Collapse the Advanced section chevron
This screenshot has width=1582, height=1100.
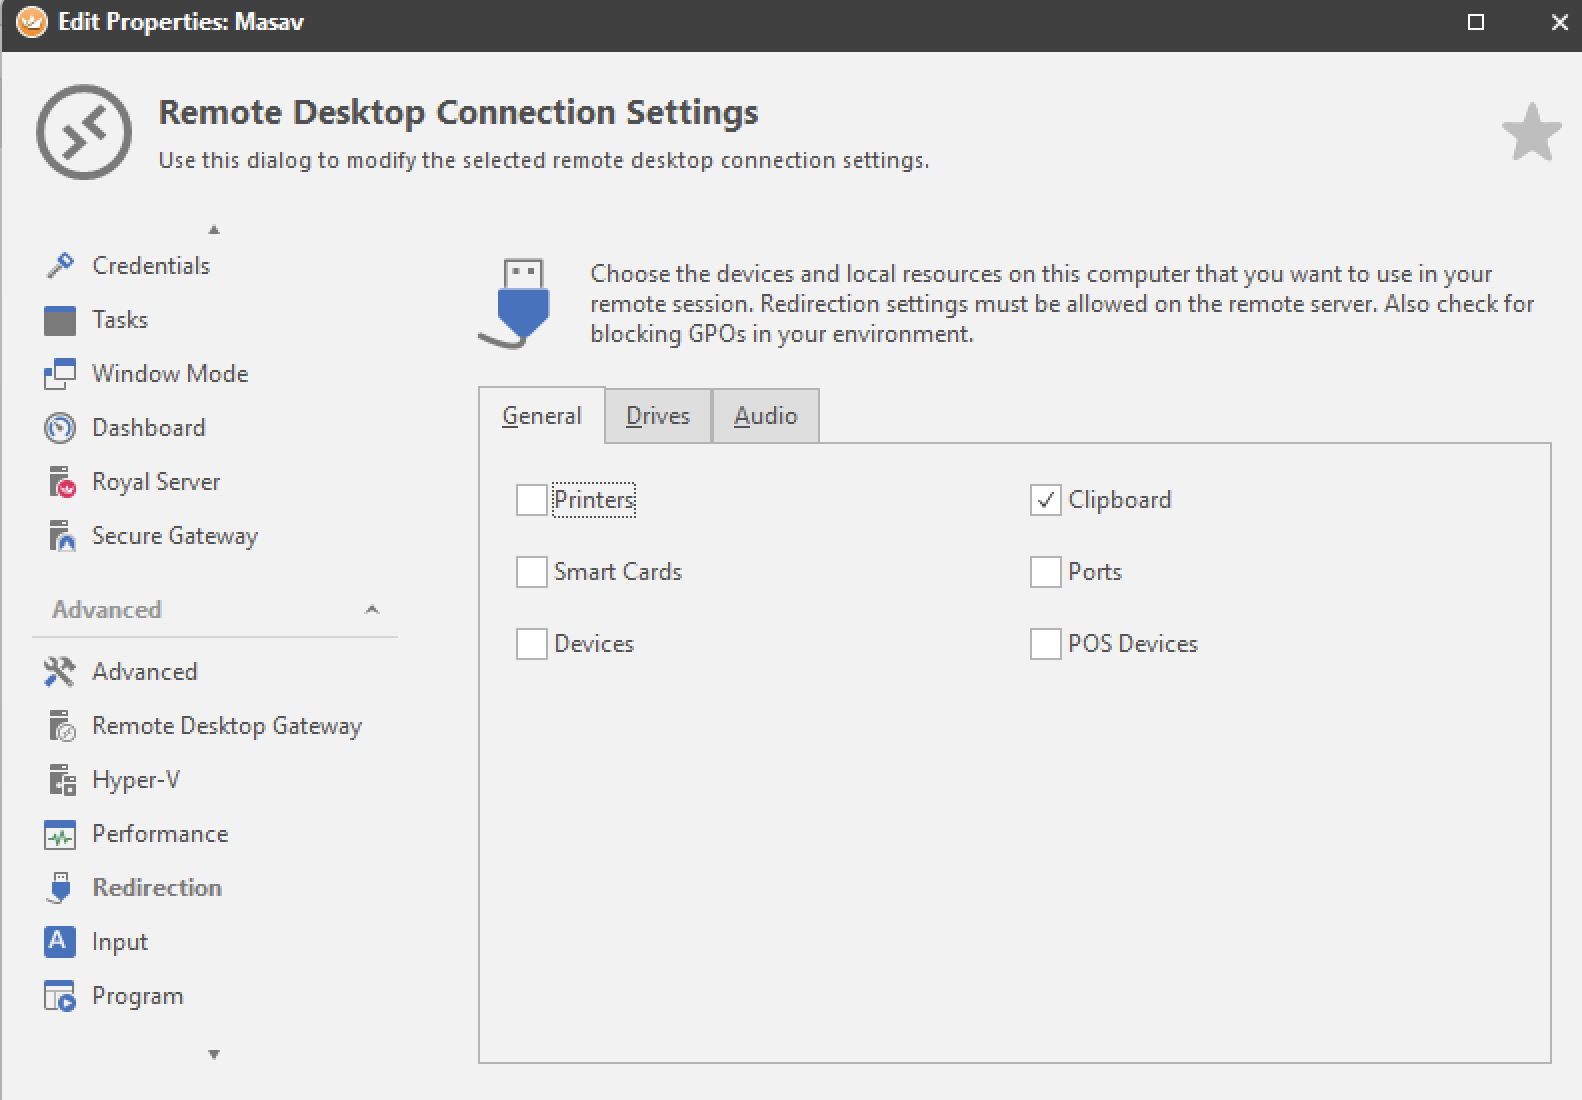click(372, 610)
